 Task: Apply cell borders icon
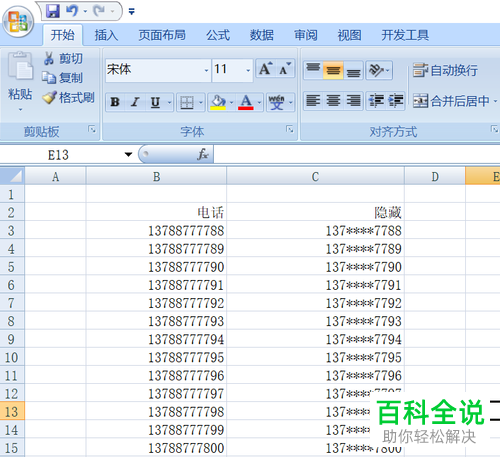point(187,102)
